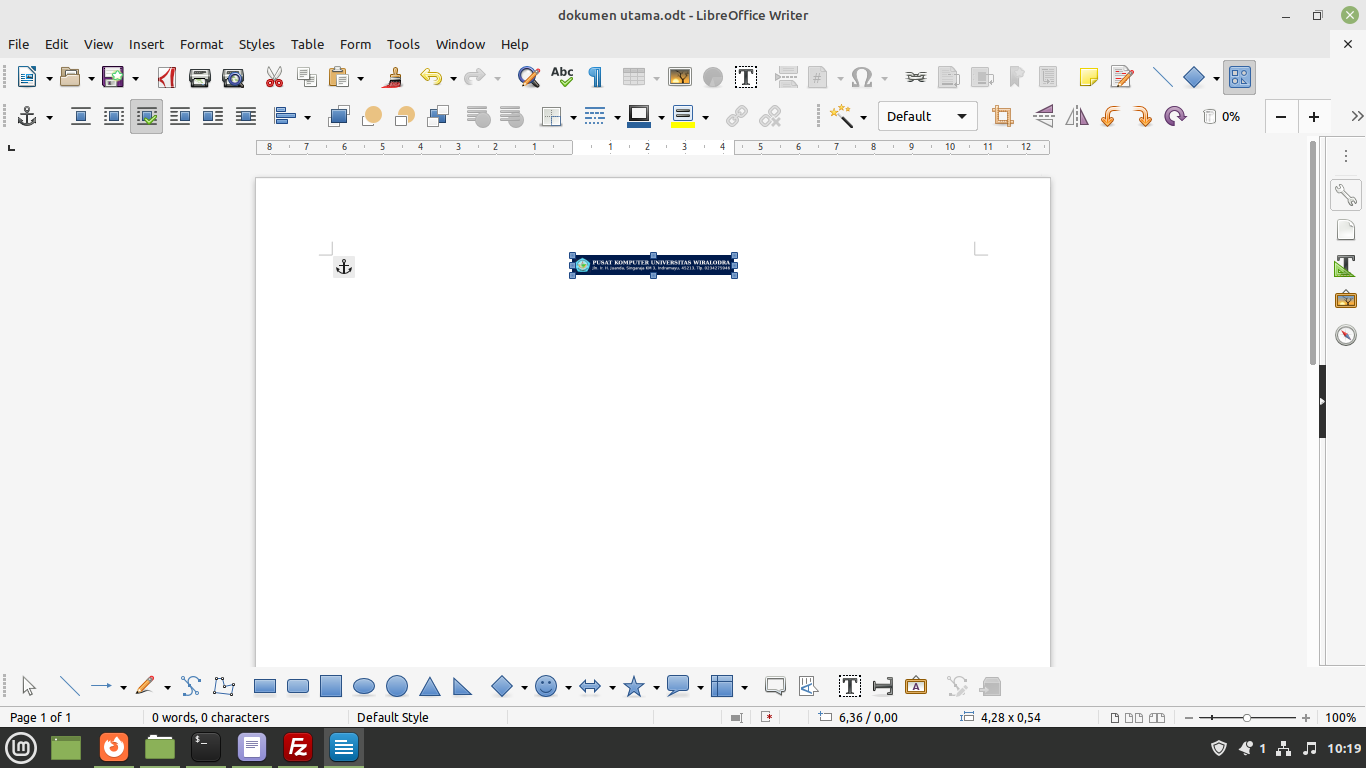Screen dimensions: 1366x768
Task: Select the Line drawing tool at bottom
Action: (x=69, y=686)
